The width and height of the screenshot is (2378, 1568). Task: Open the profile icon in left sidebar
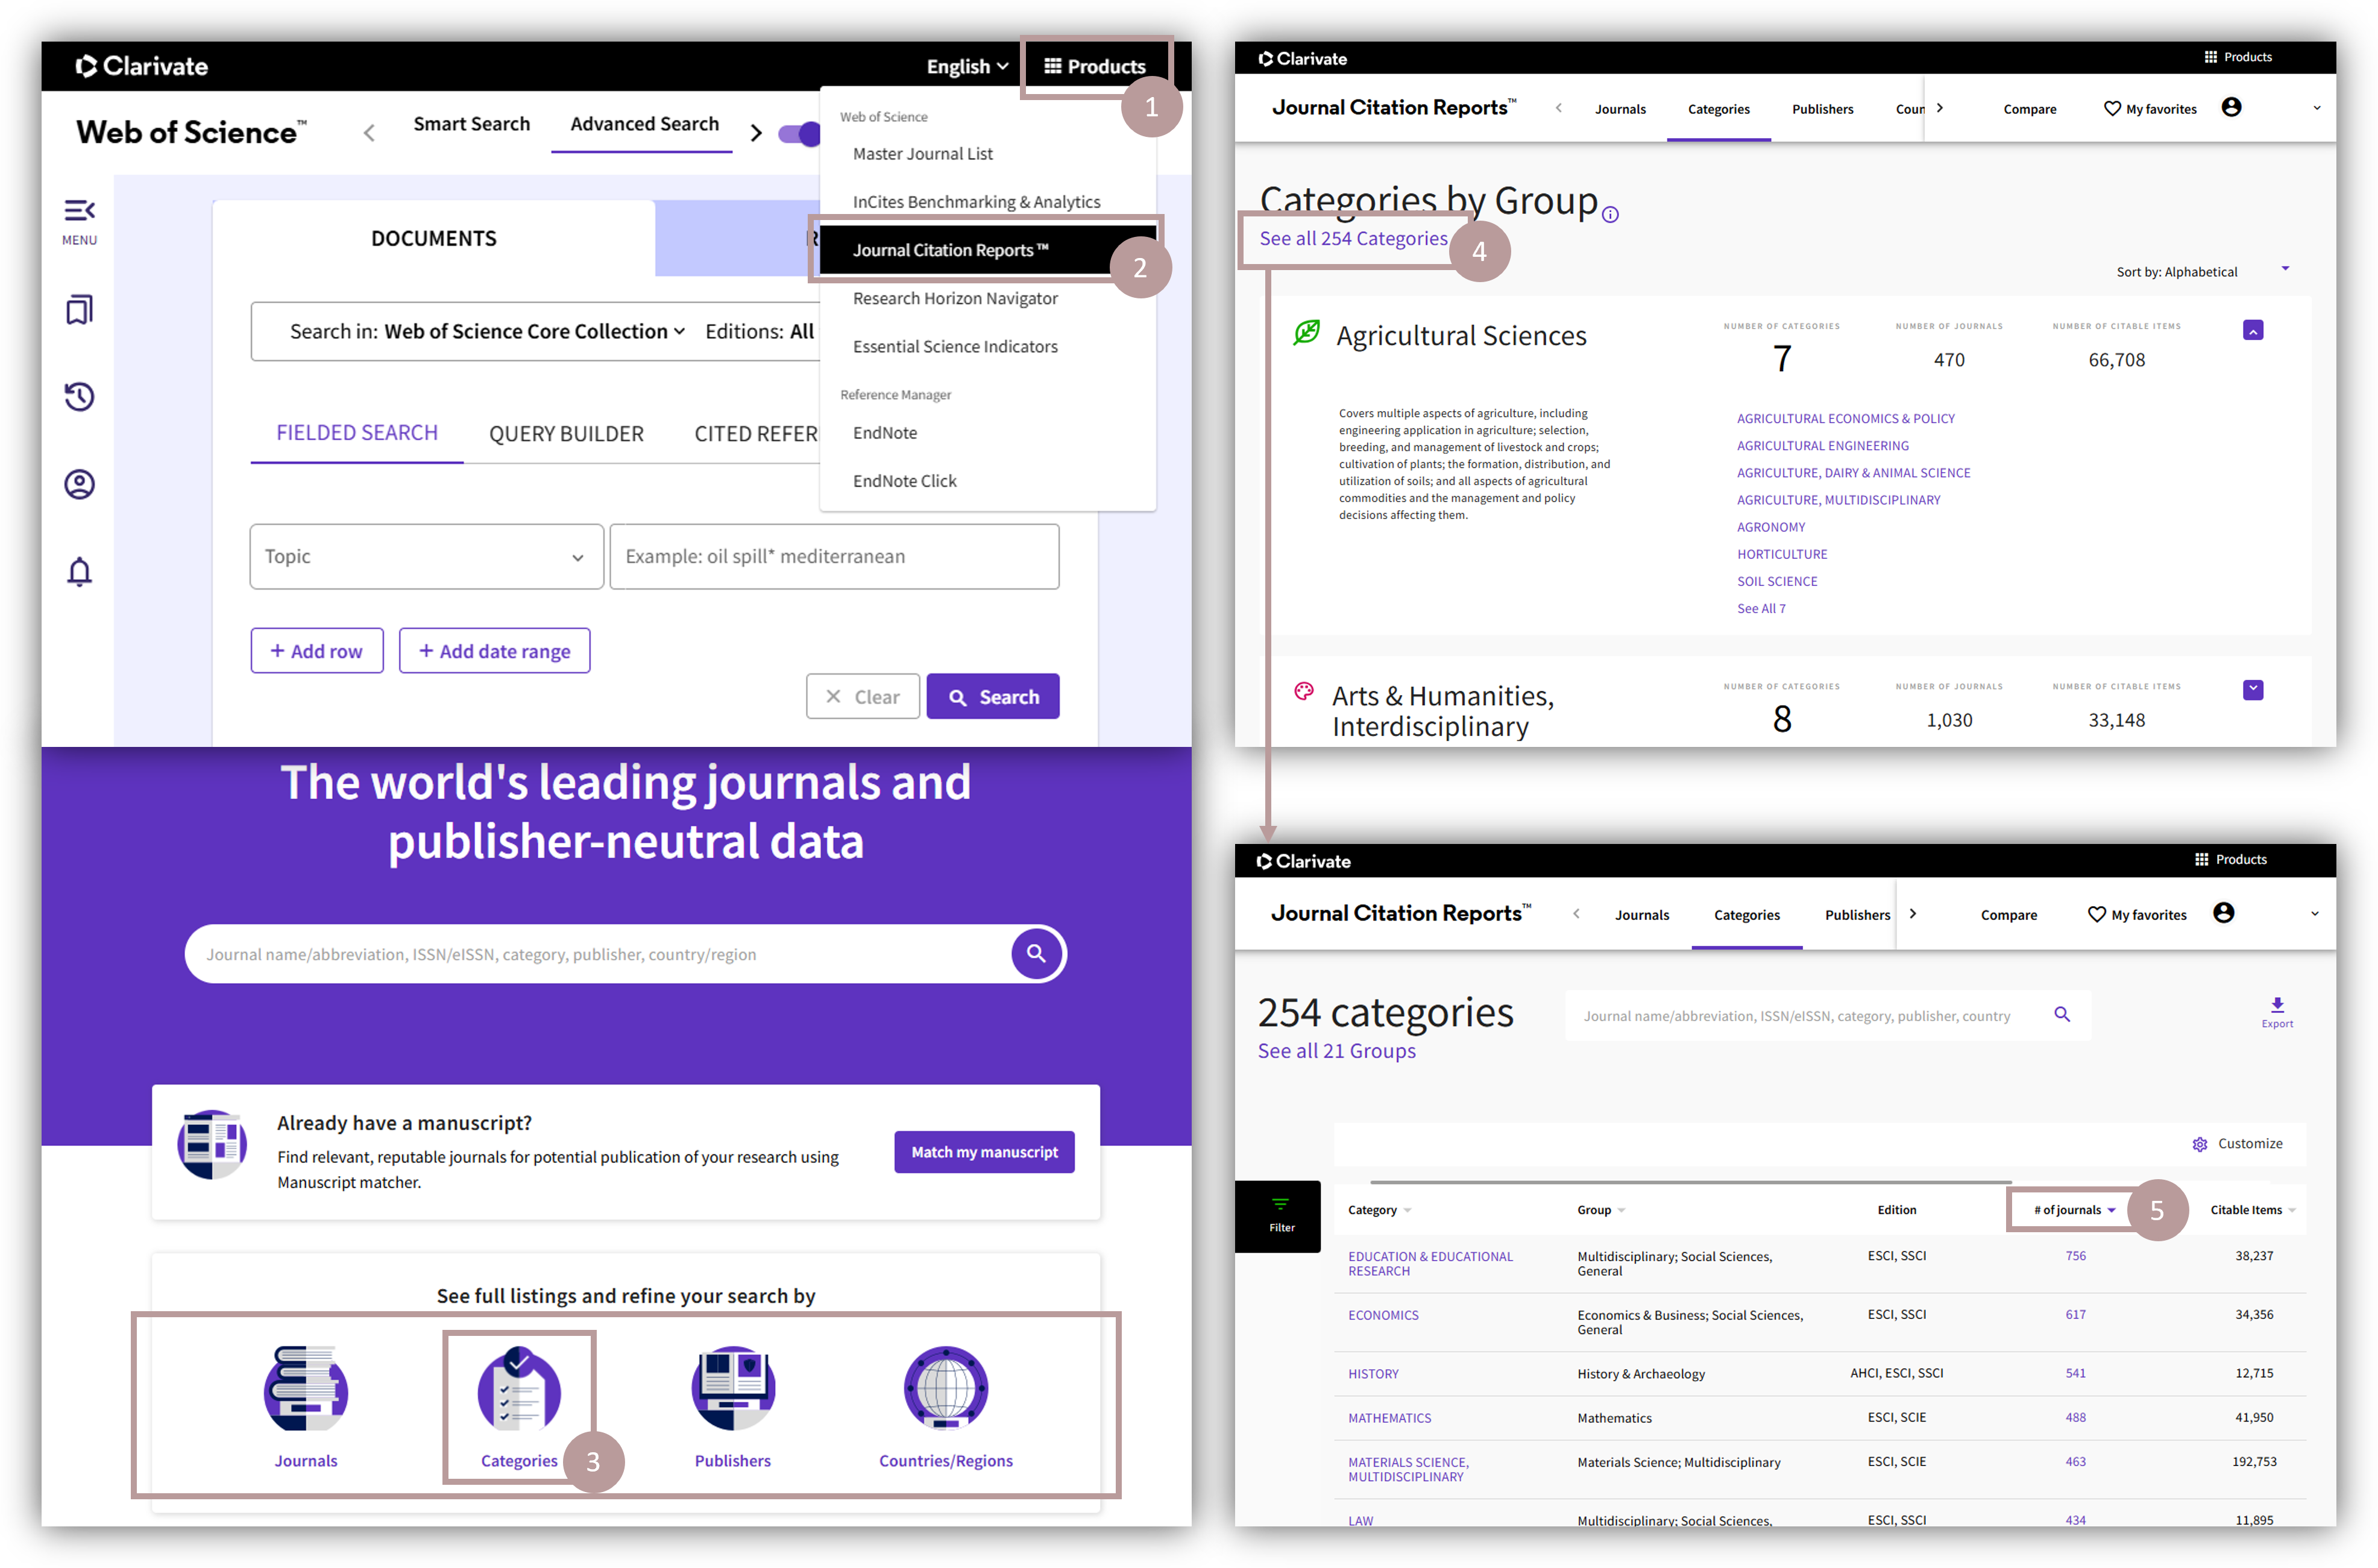79,484
